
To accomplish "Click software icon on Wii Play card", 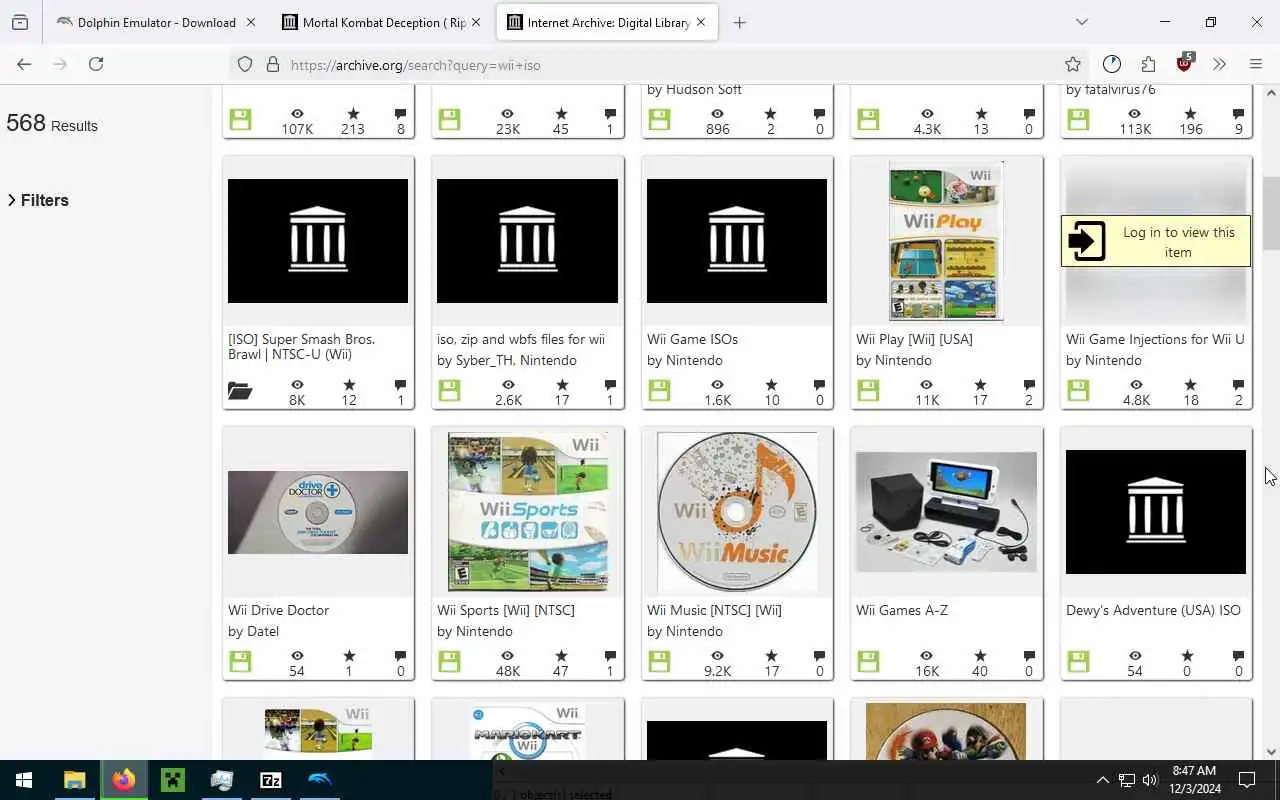I will 868,391.
